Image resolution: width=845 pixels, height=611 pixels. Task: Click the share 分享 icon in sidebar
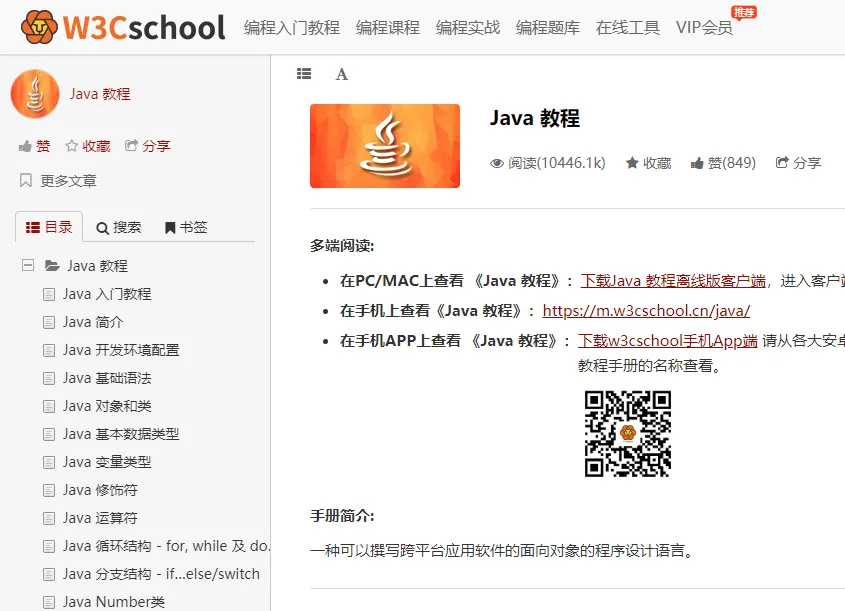pyautogui.click(x=131, y=145)
